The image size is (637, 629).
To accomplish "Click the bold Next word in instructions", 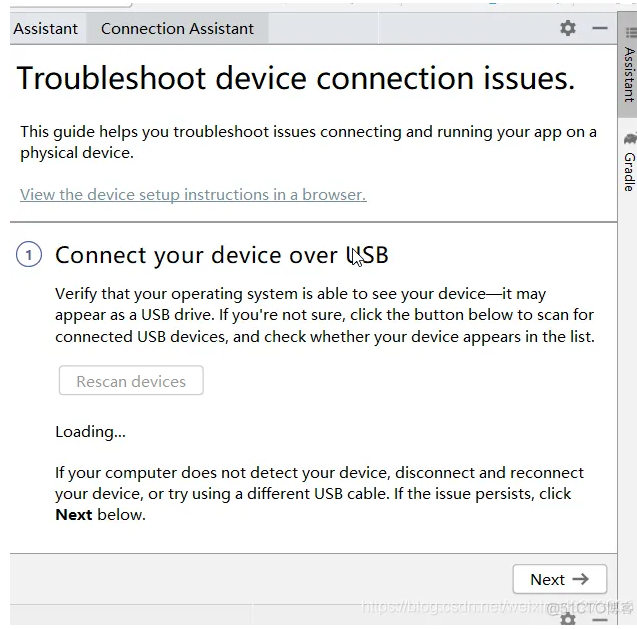I will click(x=73, y=514).
